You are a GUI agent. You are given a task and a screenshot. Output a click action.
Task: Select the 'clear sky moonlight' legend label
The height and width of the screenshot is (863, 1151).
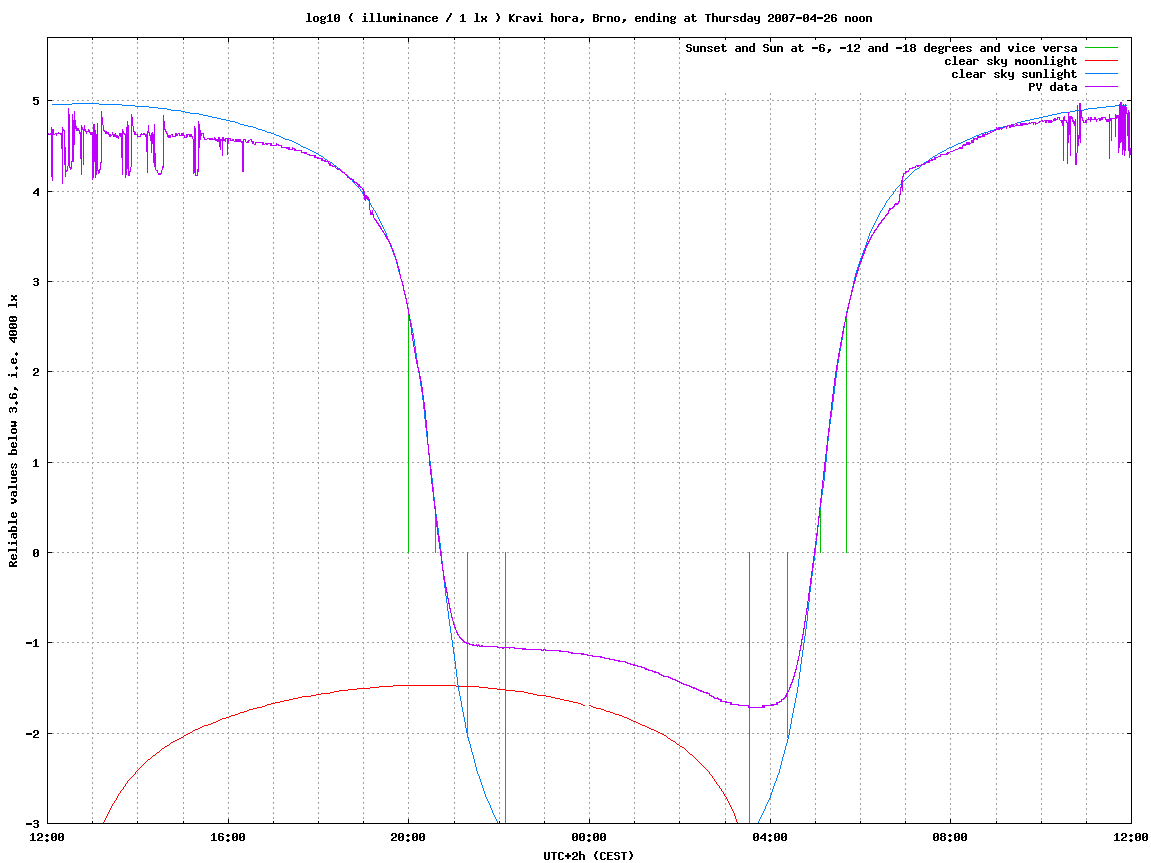1010,61
